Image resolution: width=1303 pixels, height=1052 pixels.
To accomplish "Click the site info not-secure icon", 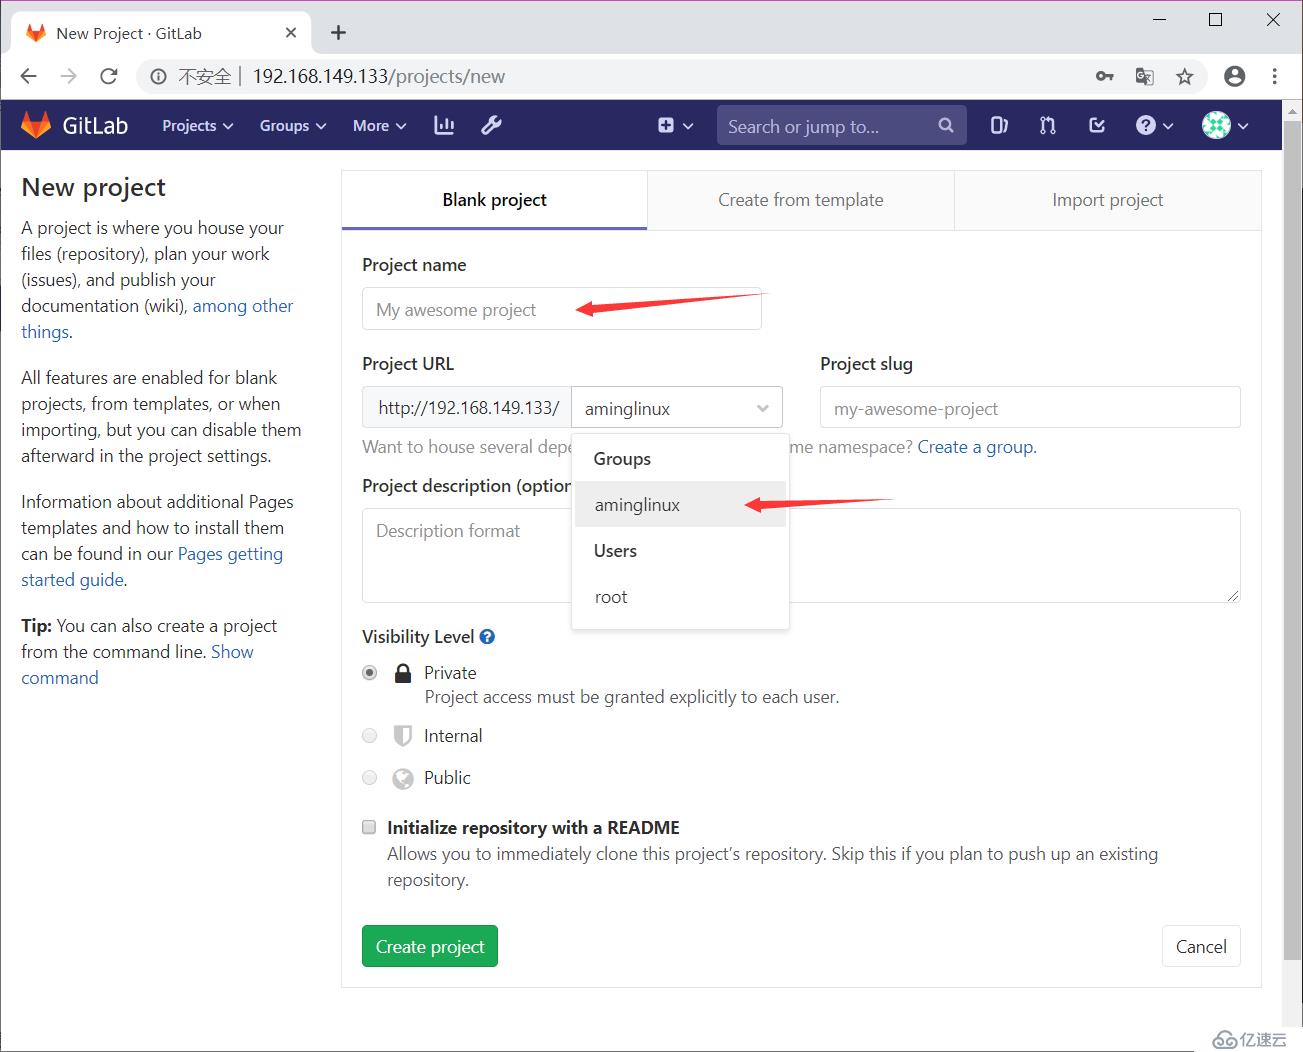I will [x=158, y=76].
